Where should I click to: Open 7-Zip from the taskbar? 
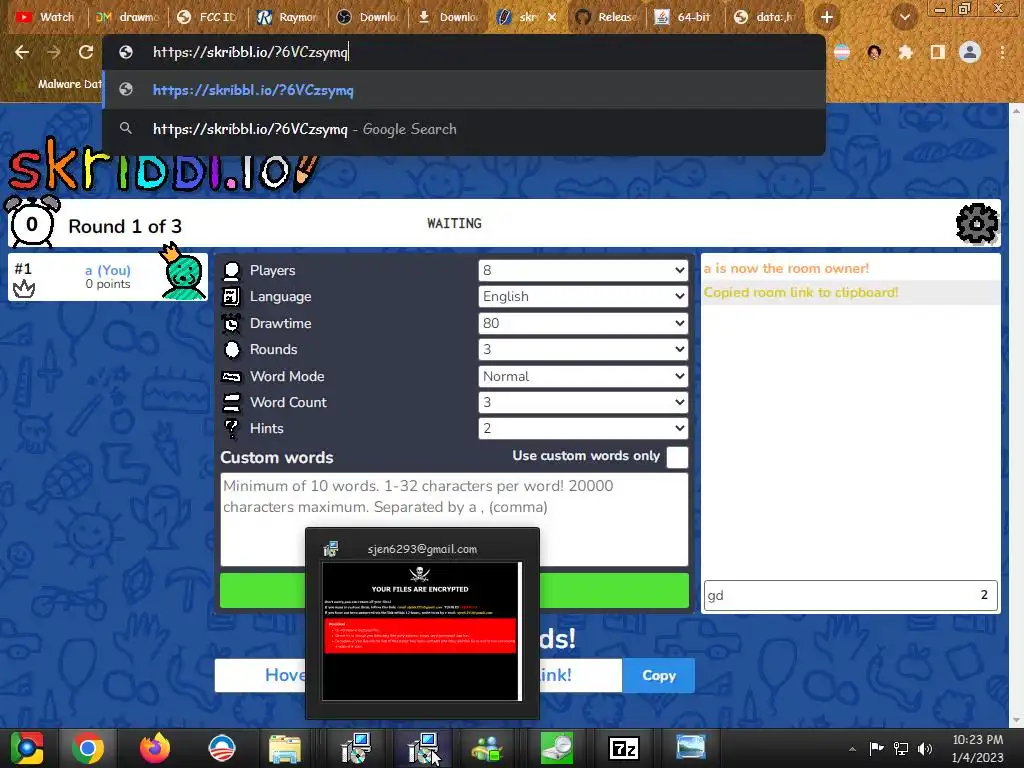[x=622, y=748]
